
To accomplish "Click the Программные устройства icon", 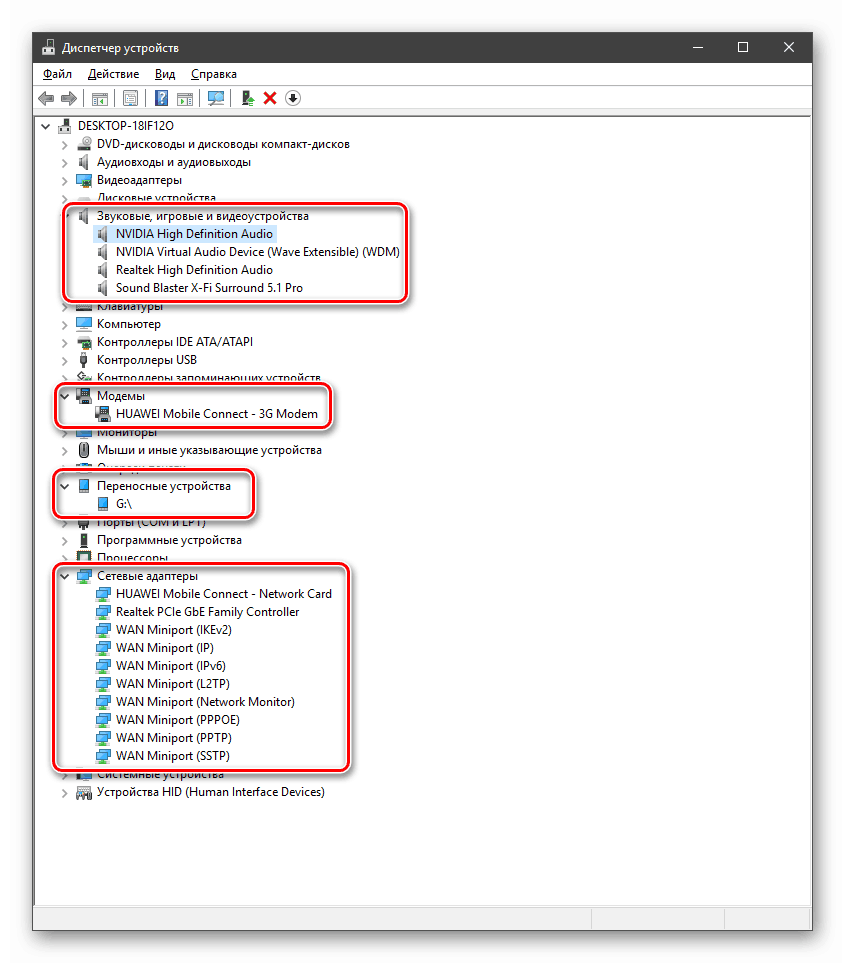I will (84, 540).
